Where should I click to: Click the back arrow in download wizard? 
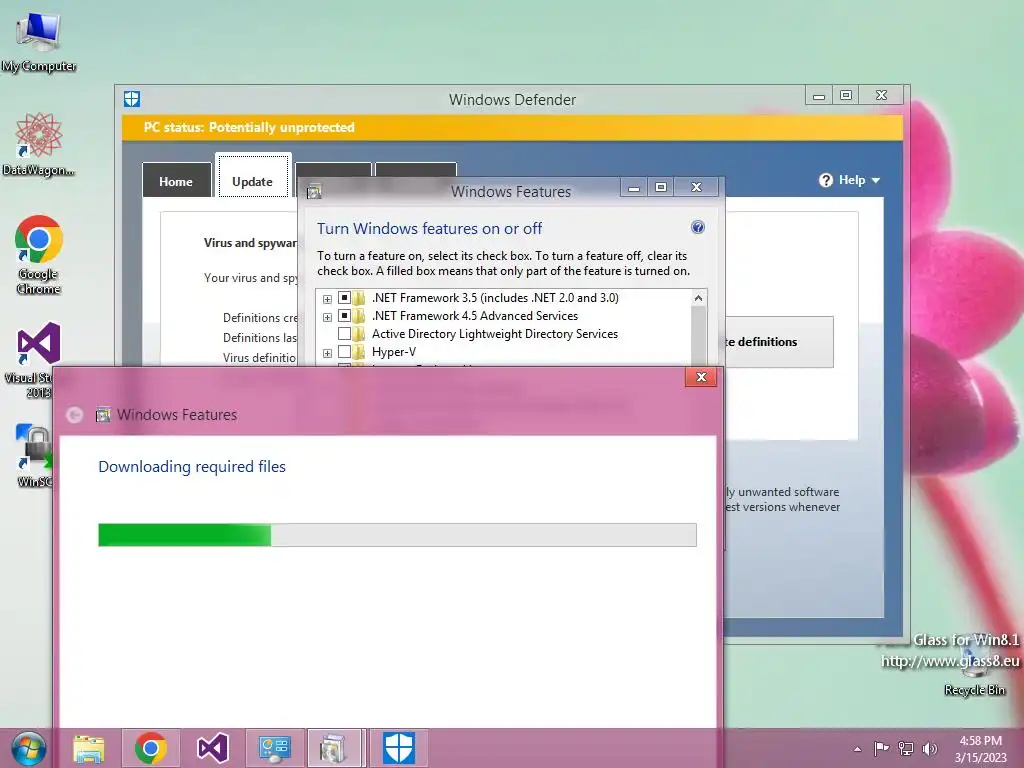(x=74, y=415)
